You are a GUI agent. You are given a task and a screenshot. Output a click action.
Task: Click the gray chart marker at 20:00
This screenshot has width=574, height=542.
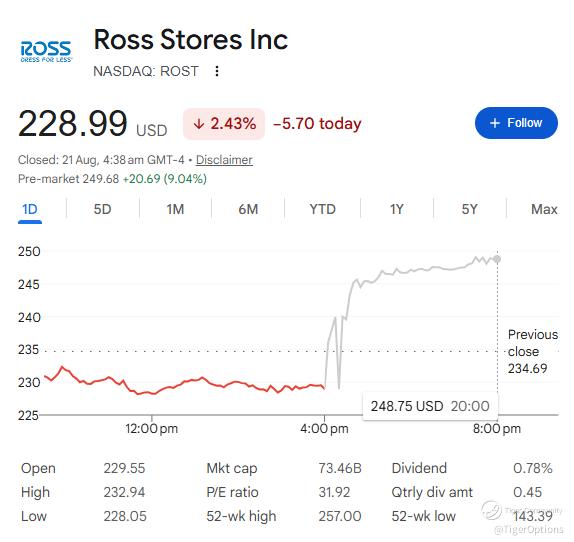point(497,259)
